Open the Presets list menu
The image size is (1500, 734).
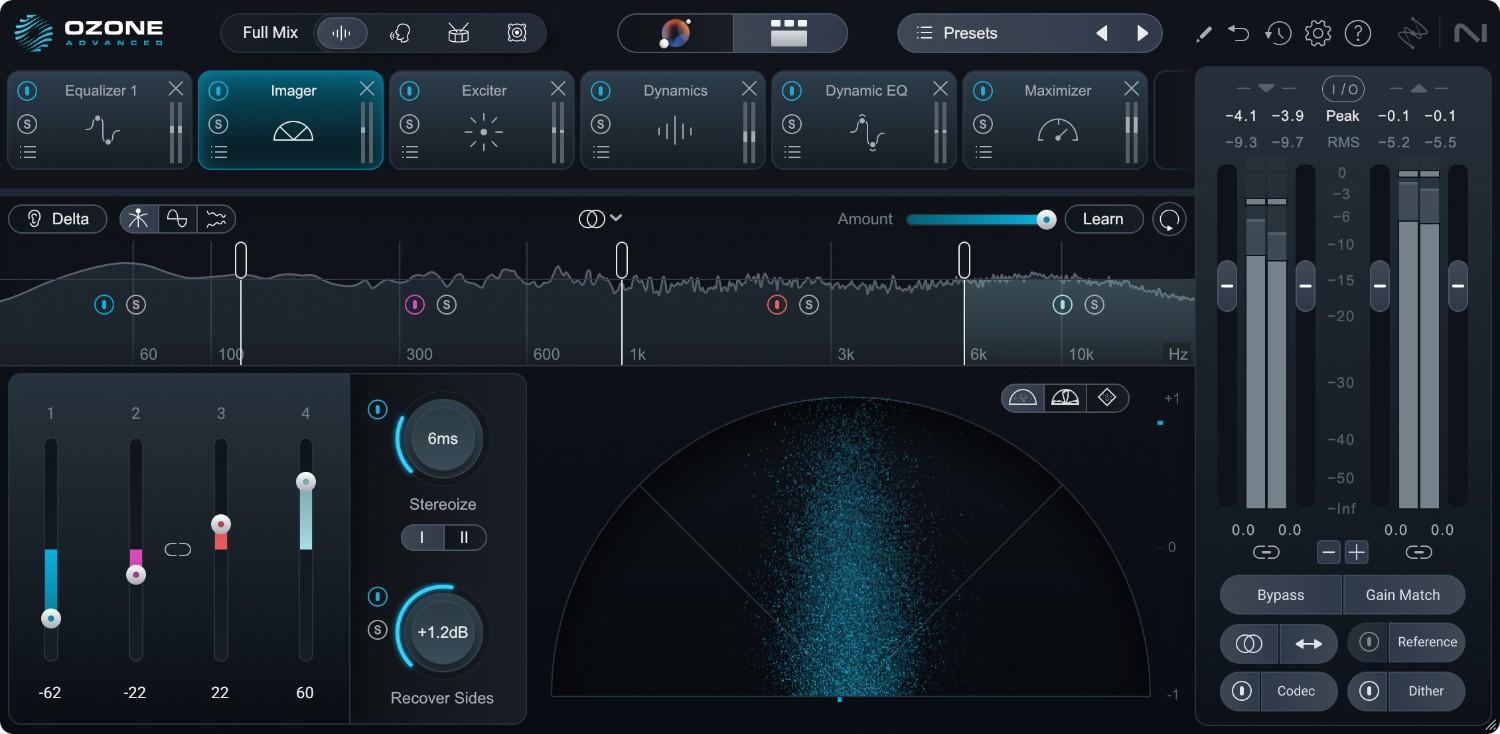click(x=959, y=33)
